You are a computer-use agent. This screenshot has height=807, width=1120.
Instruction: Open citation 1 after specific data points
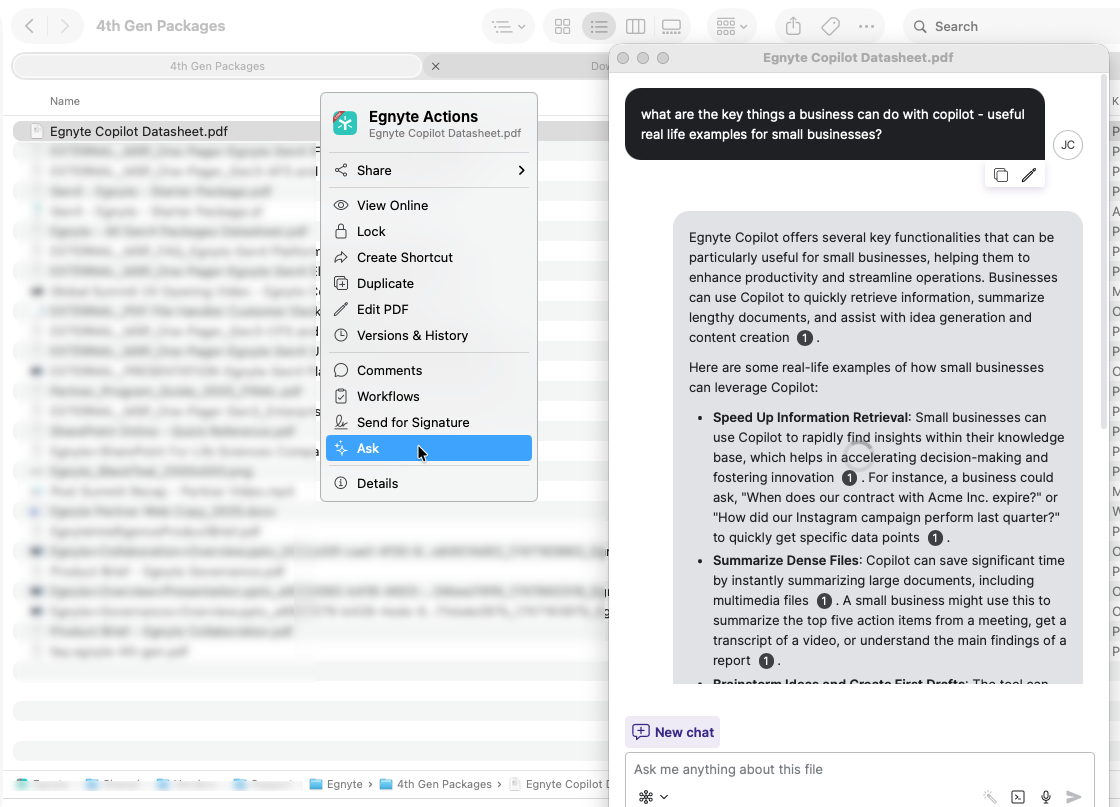935,538
